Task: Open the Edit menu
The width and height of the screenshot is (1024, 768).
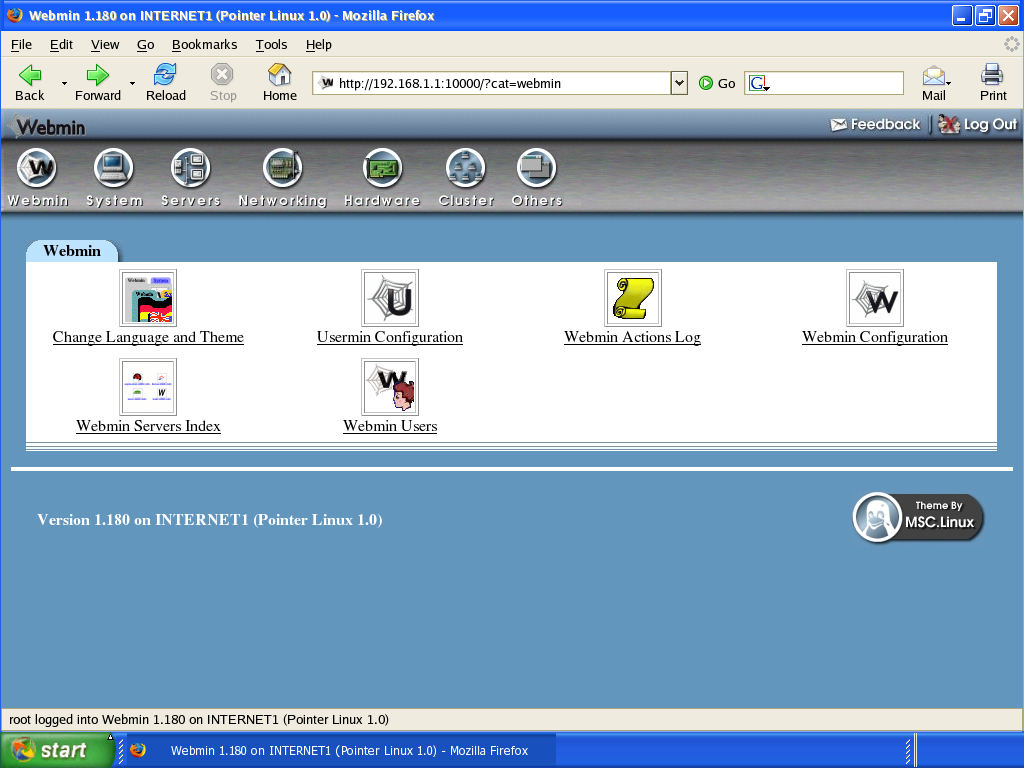Action: pos(61,44)
